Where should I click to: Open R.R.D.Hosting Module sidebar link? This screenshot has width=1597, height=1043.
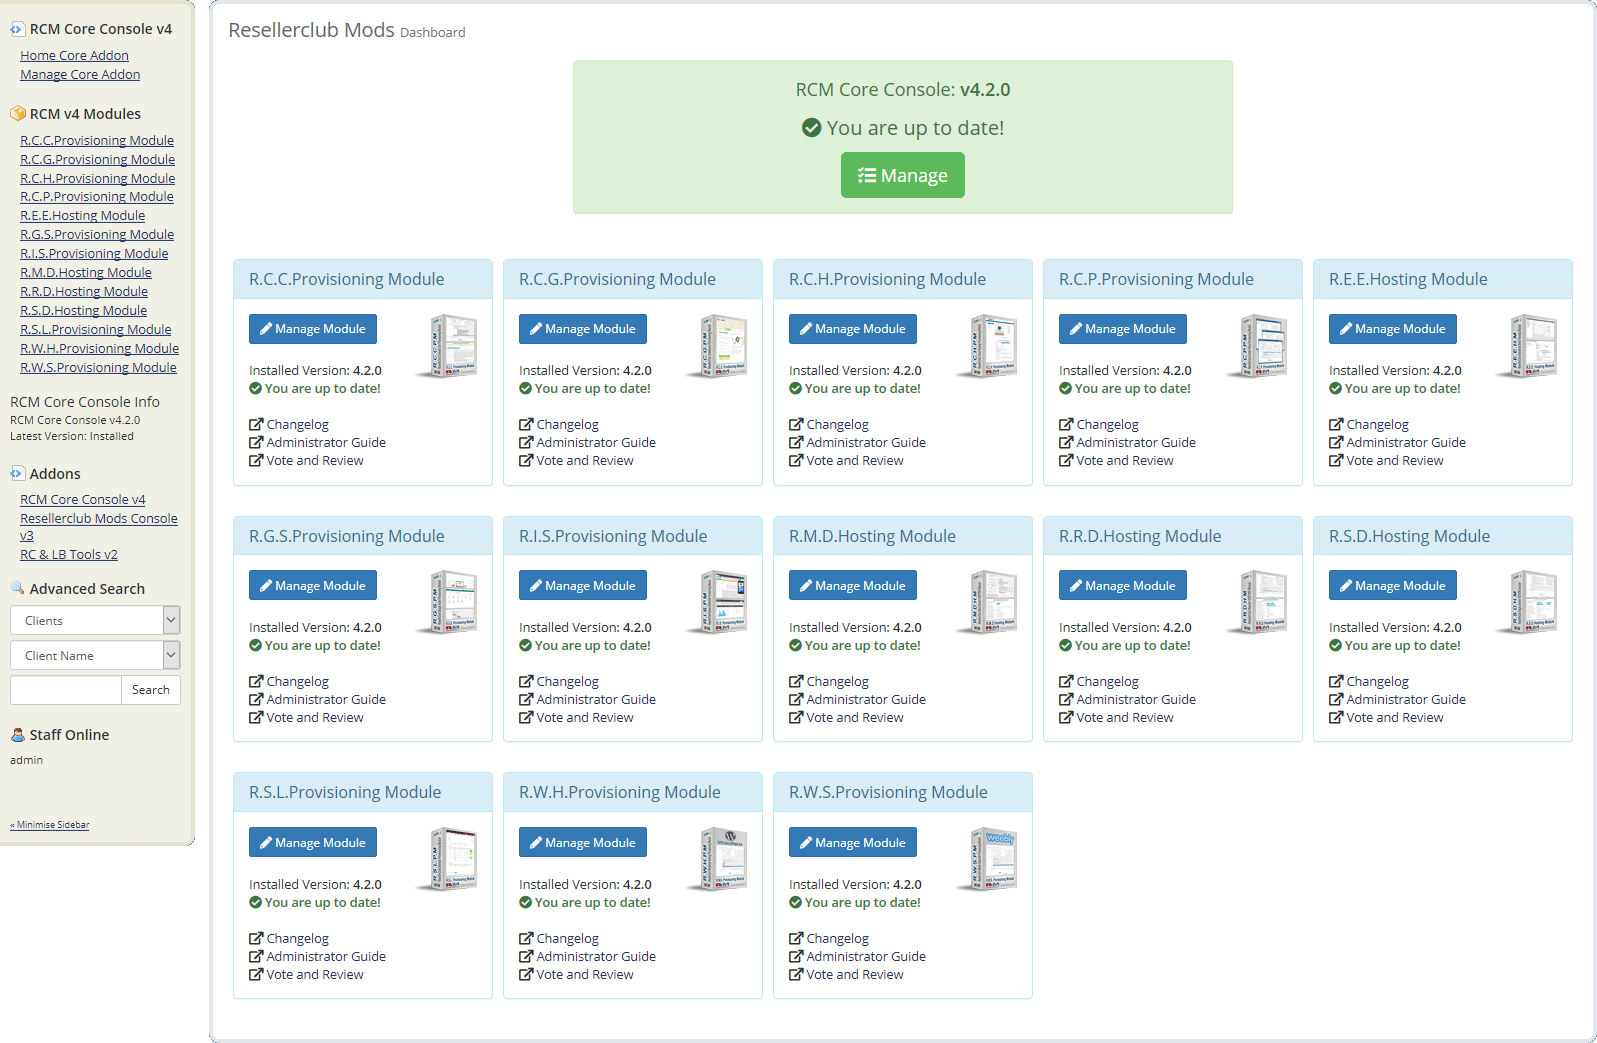tap(84, 292)
